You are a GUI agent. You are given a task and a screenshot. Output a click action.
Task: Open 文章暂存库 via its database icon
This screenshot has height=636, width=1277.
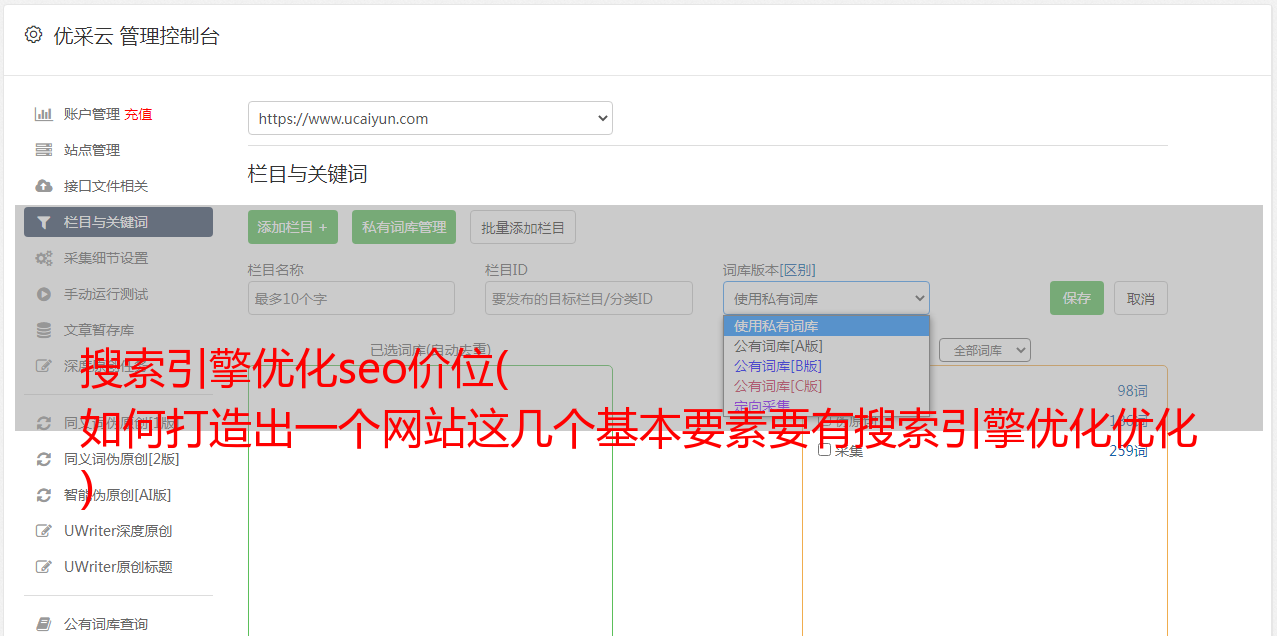[x=44, y=330]
